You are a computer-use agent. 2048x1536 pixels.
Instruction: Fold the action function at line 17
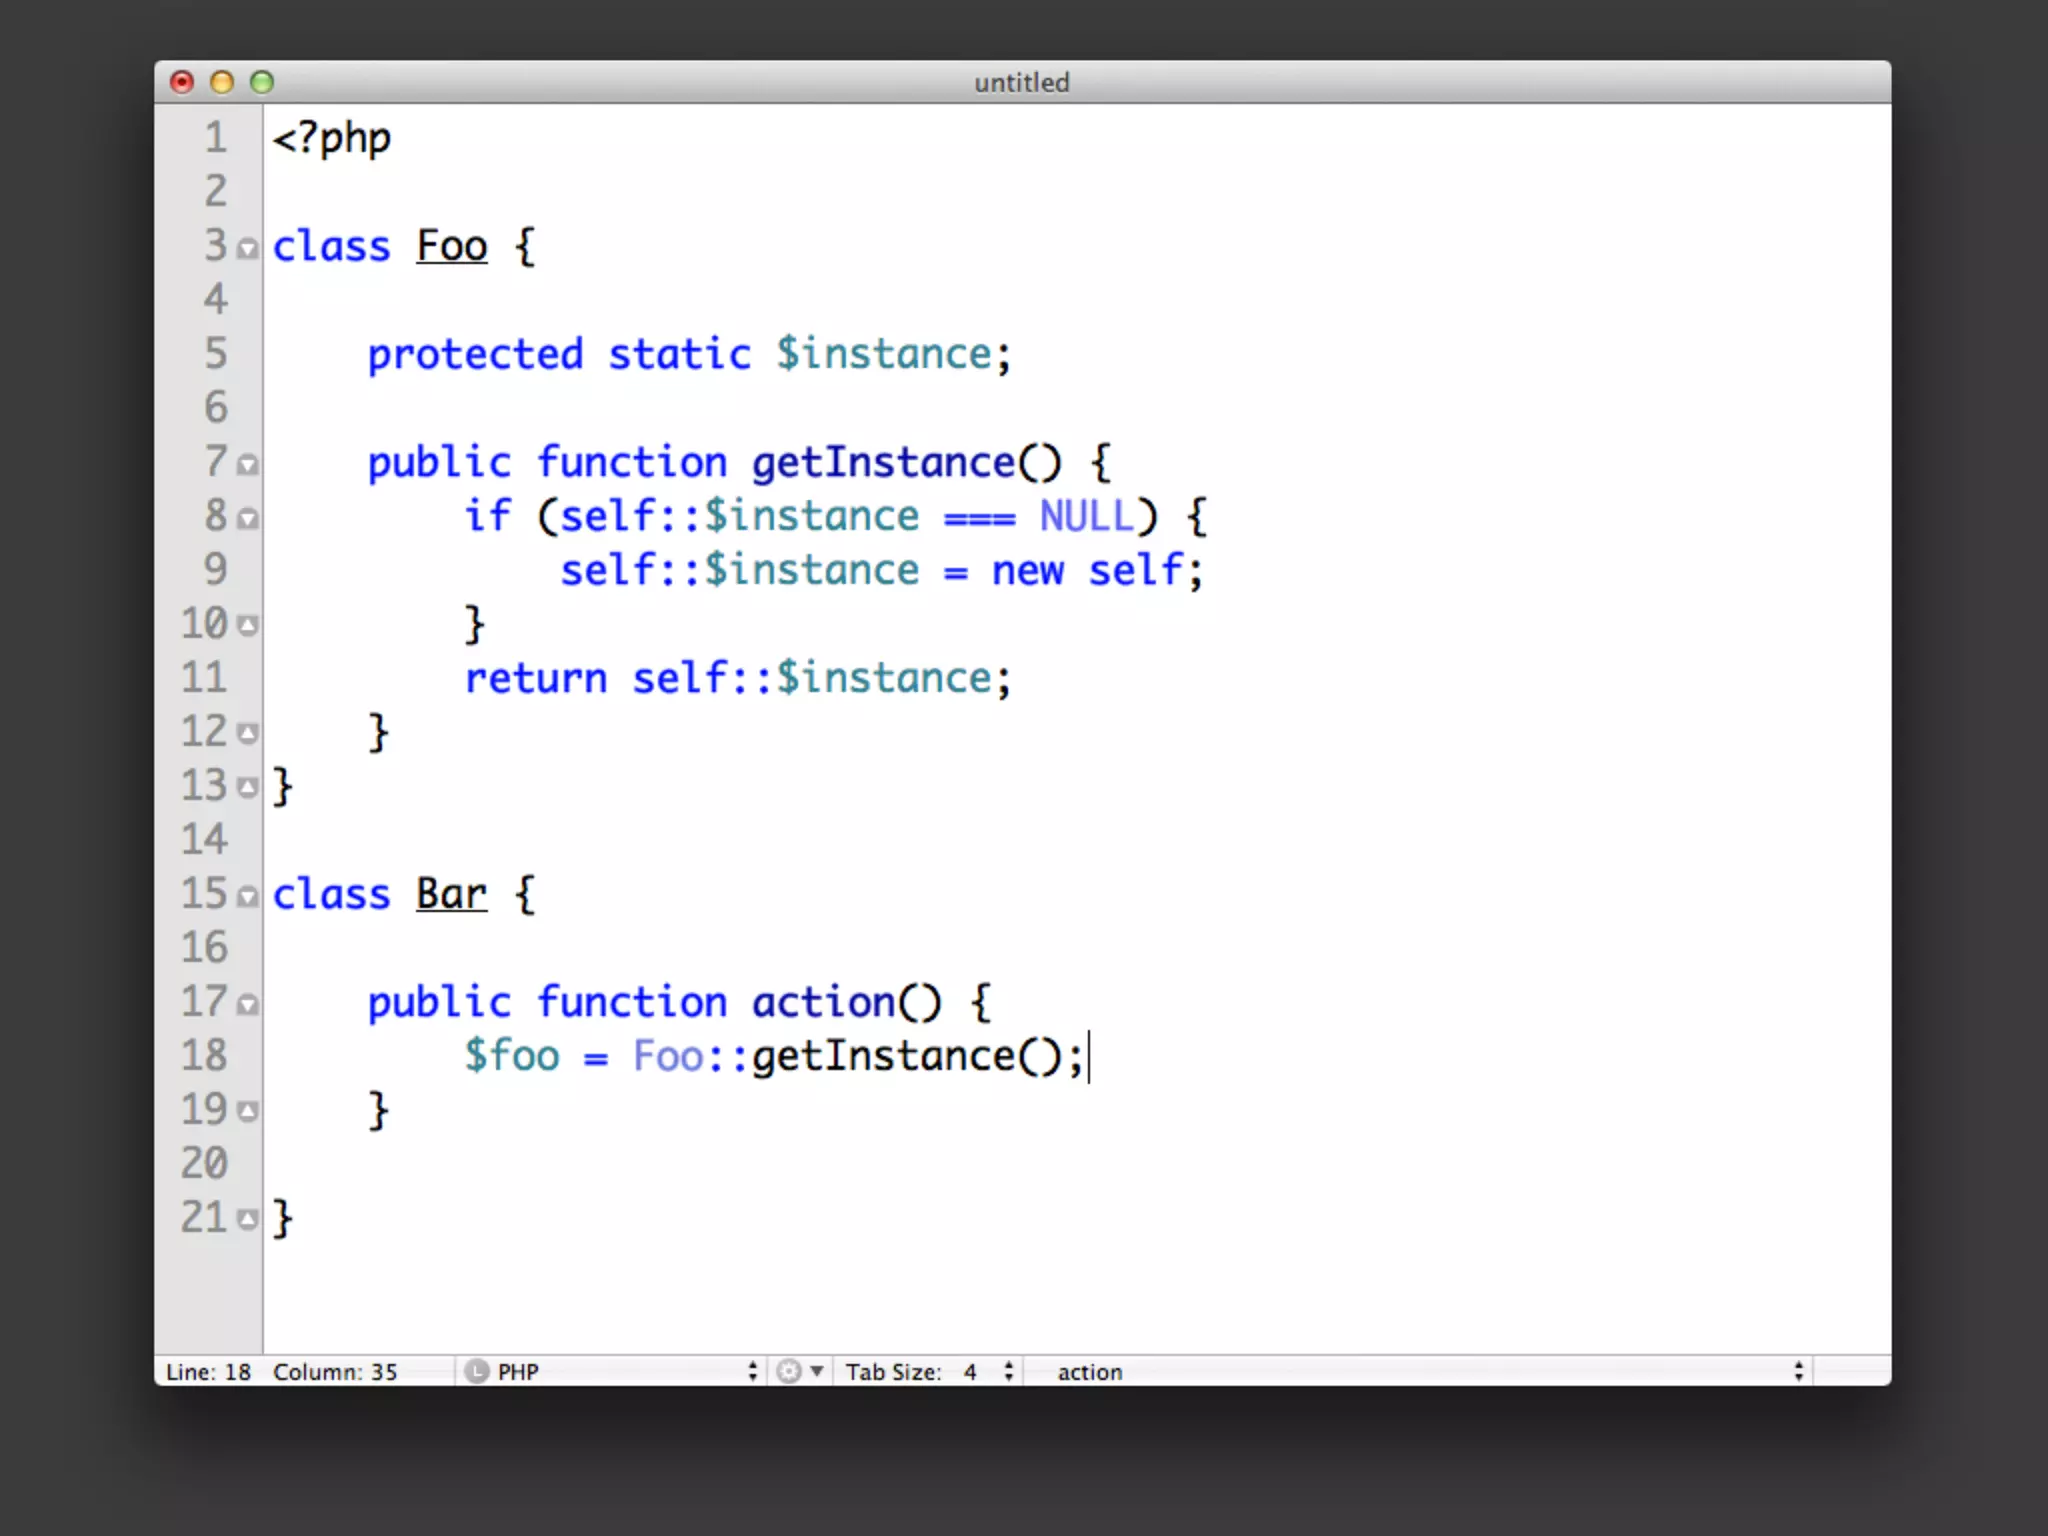248,1004
